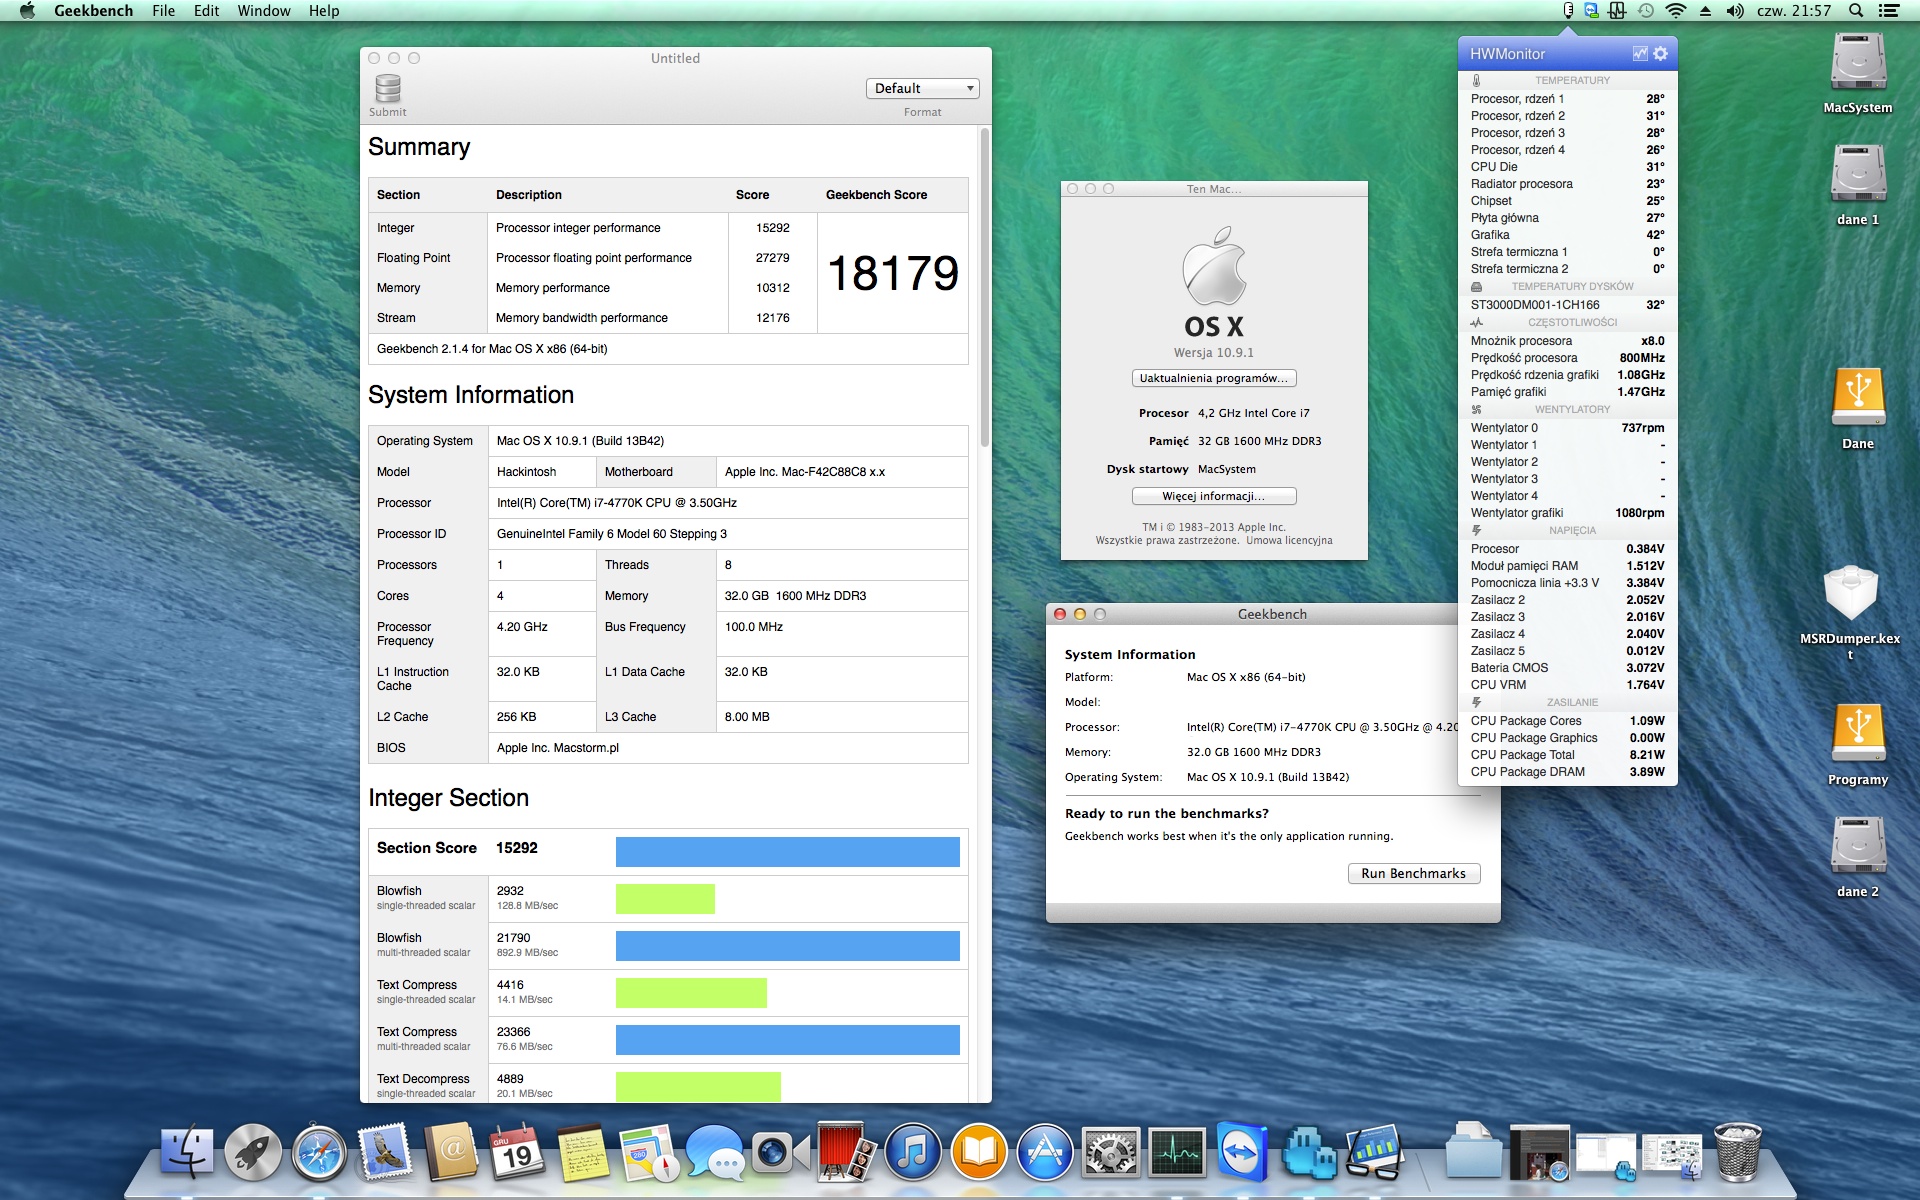Open Notes from the Dock
Image resolution: width=1920 pixels, height=1200 pixels.
[583, 1153]
